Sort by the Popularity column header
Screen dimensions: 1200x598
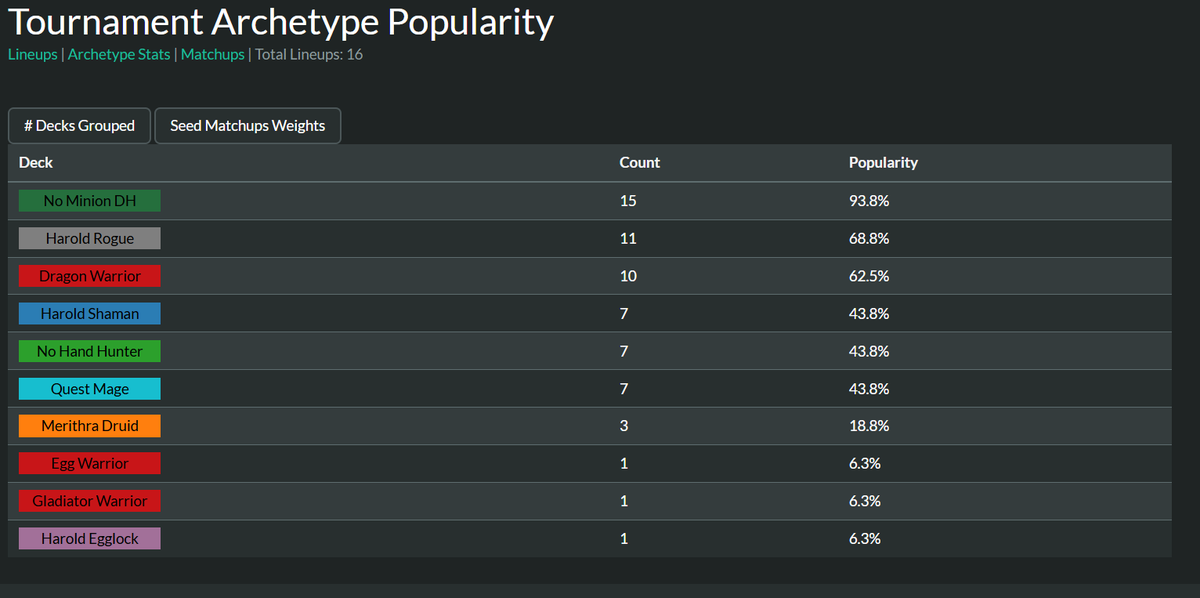pyautogui.click(x=883, y=162)
